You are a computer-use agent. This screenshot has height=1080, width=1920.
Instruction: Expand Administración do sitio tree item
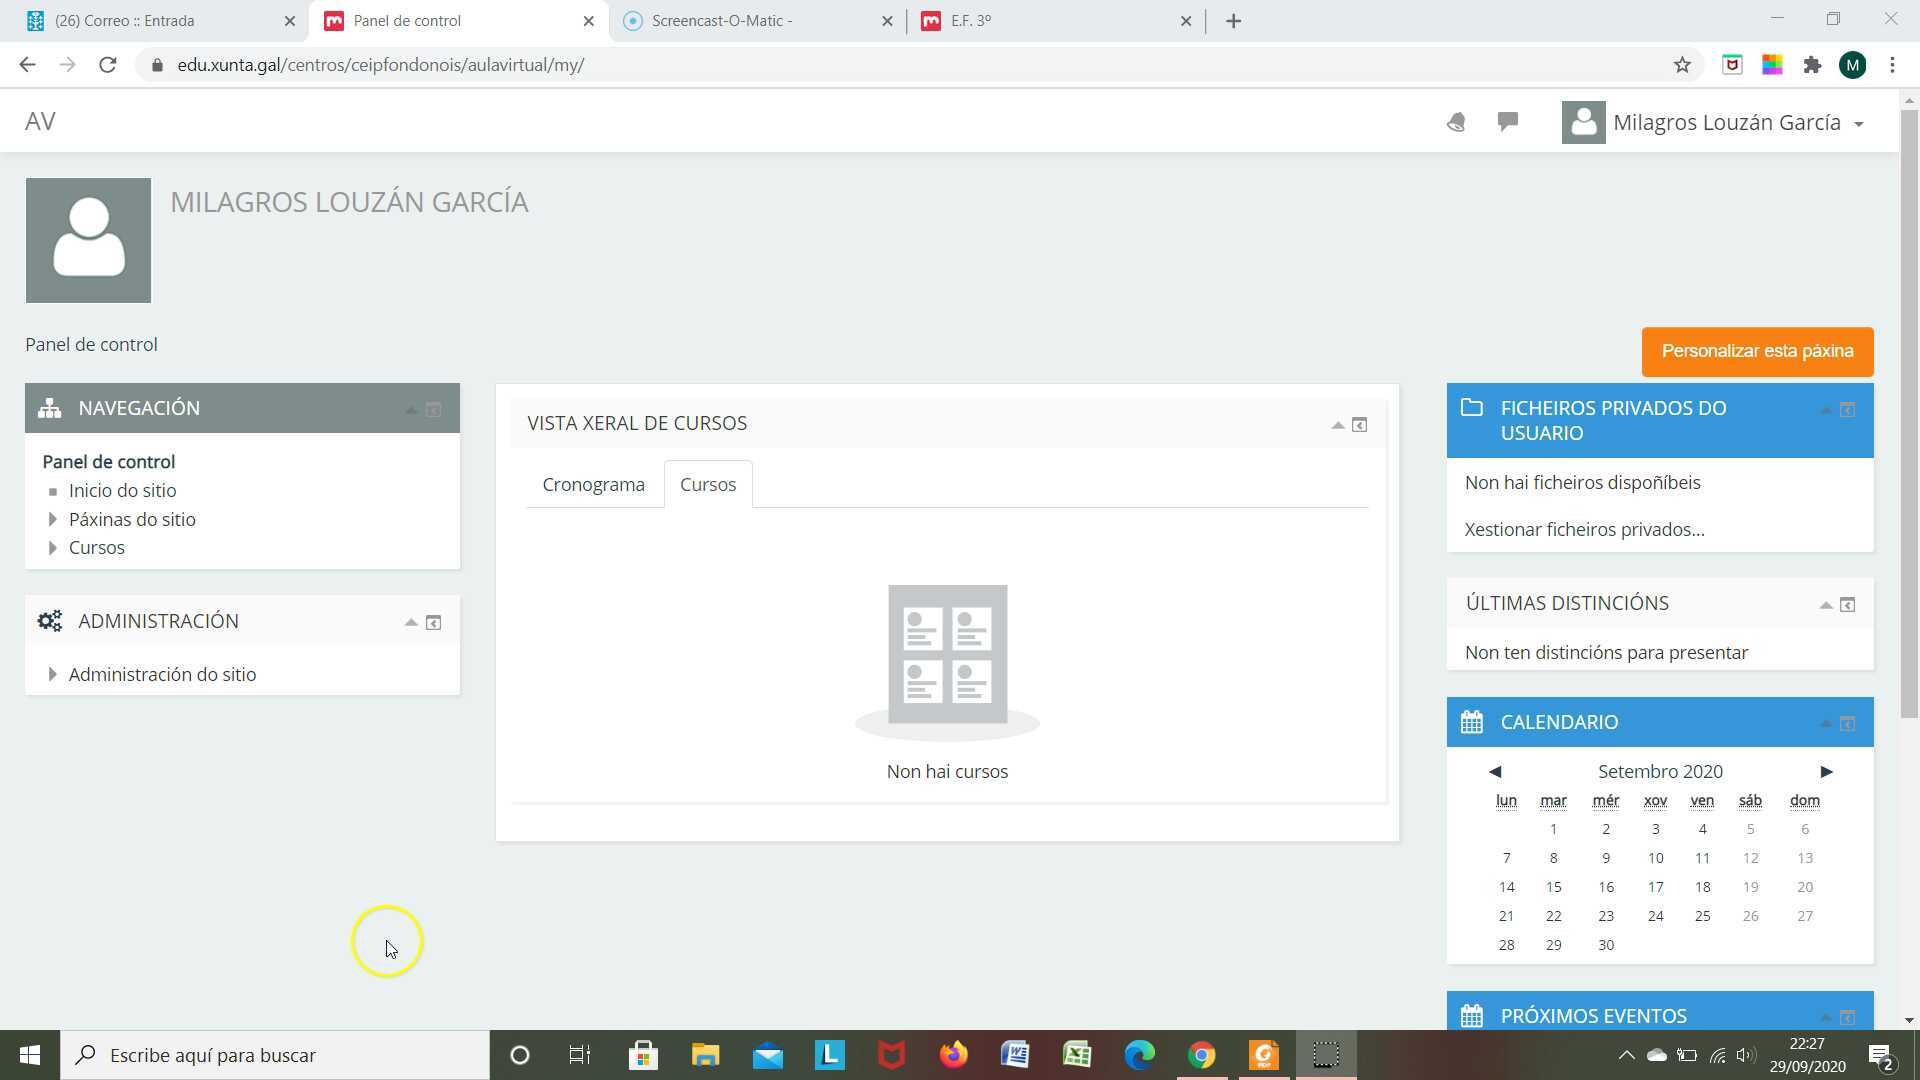53,674
